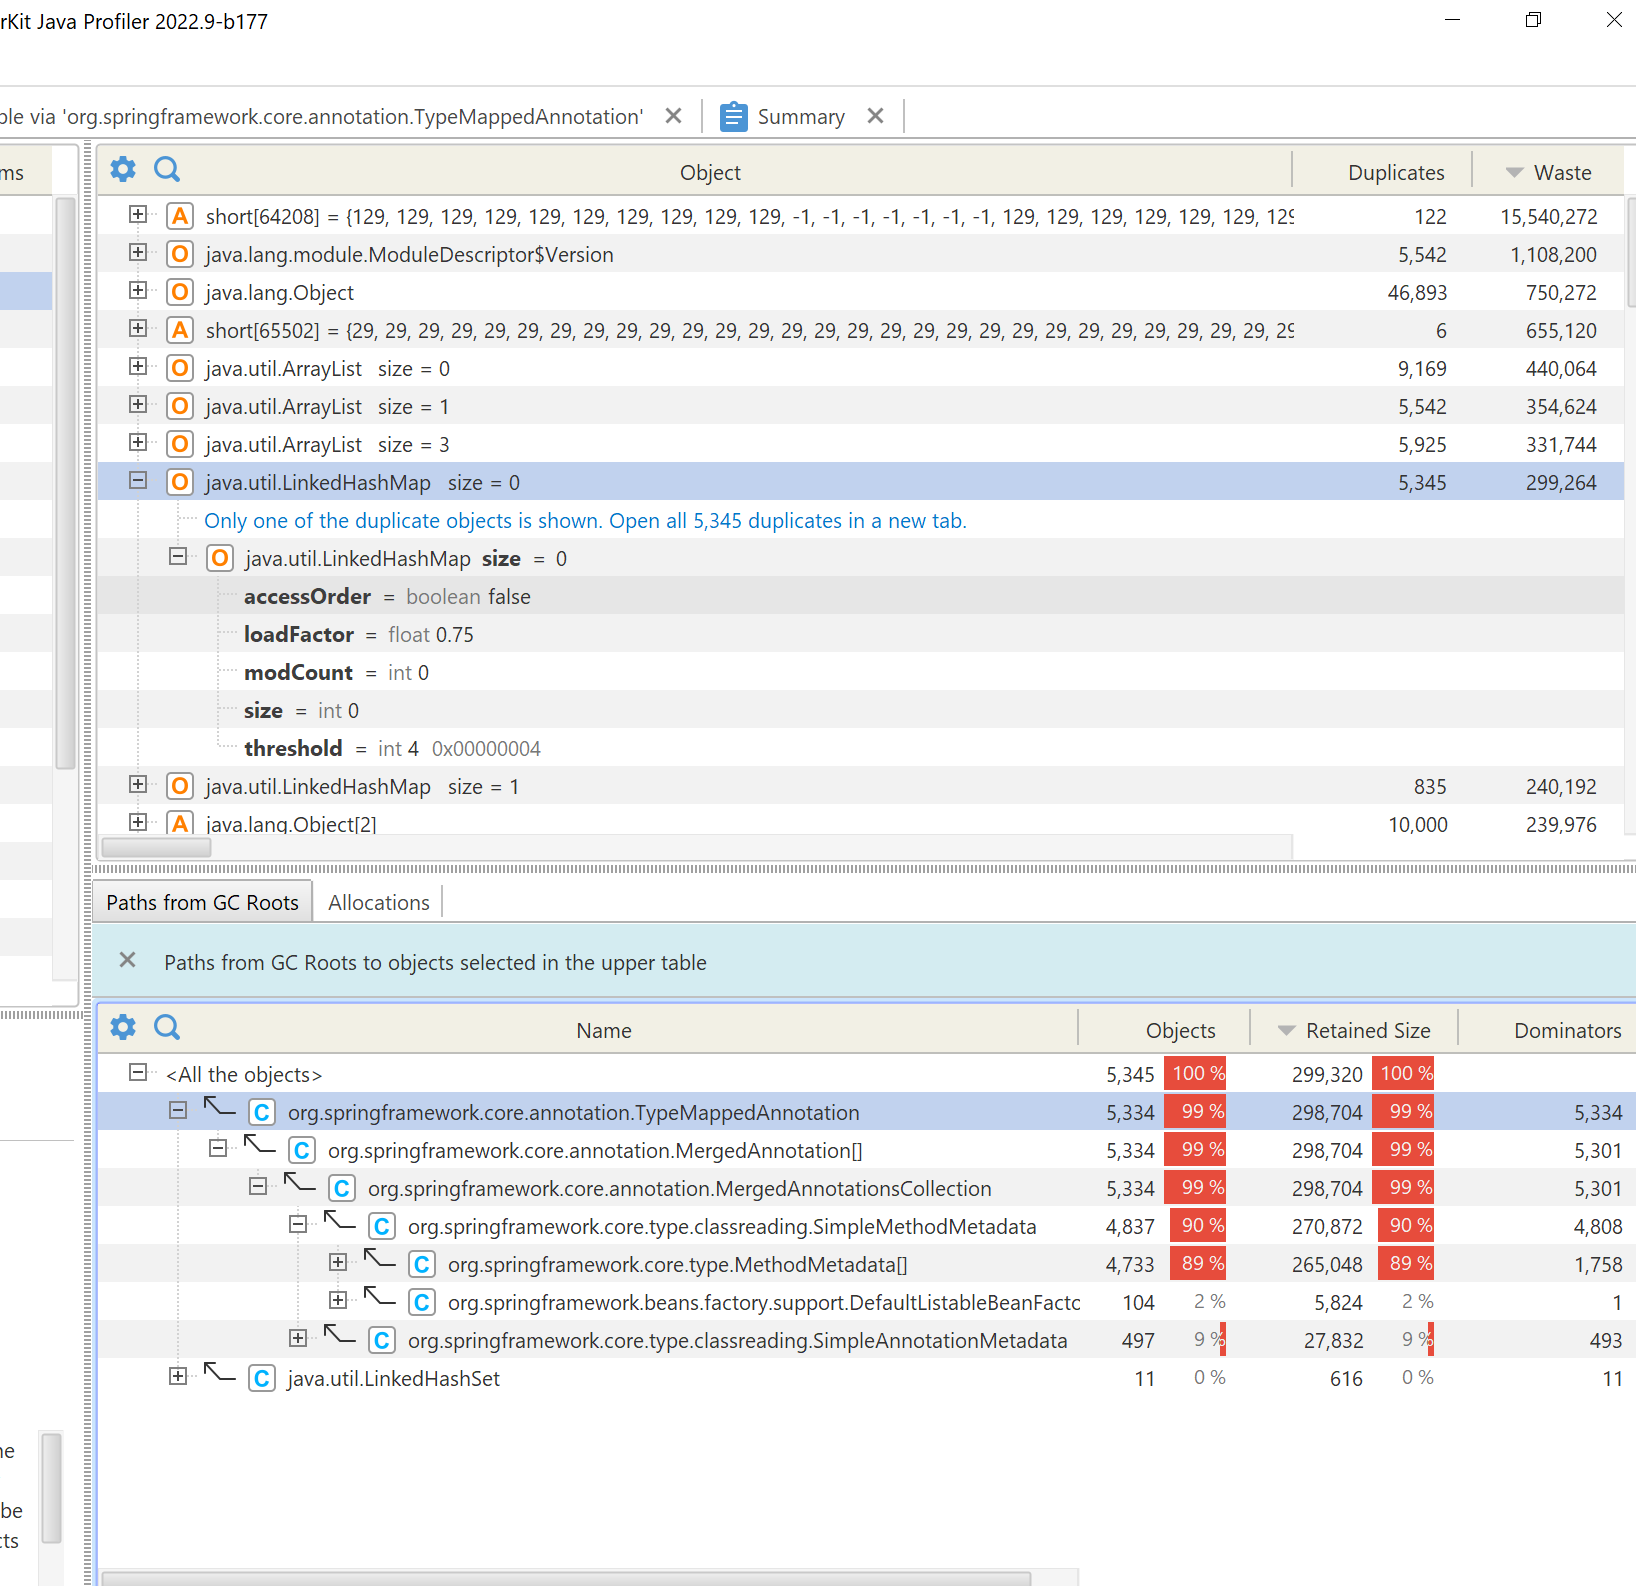Click Summary tab clipboard icon
Image resolution: width=1636 pixels, height=1586 pixels.
pos(733,117)
